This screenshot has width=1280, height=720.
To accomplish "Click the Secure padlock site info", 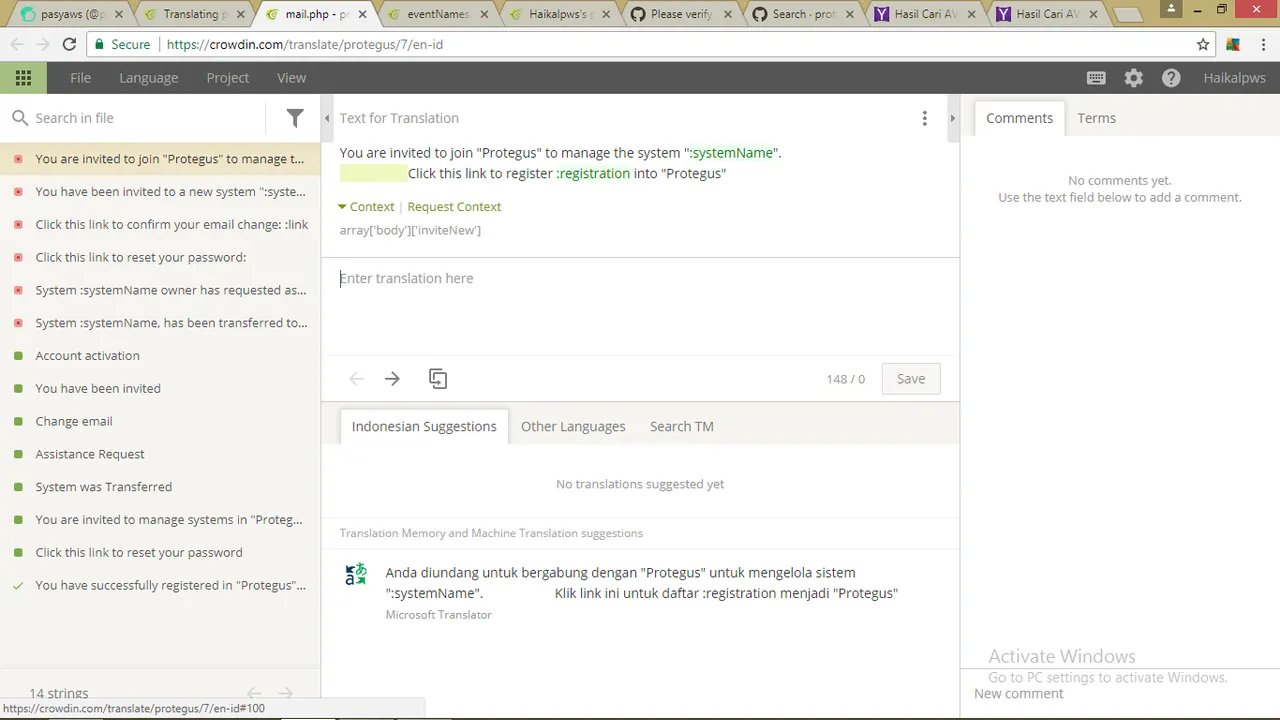I will coord(122,44).
